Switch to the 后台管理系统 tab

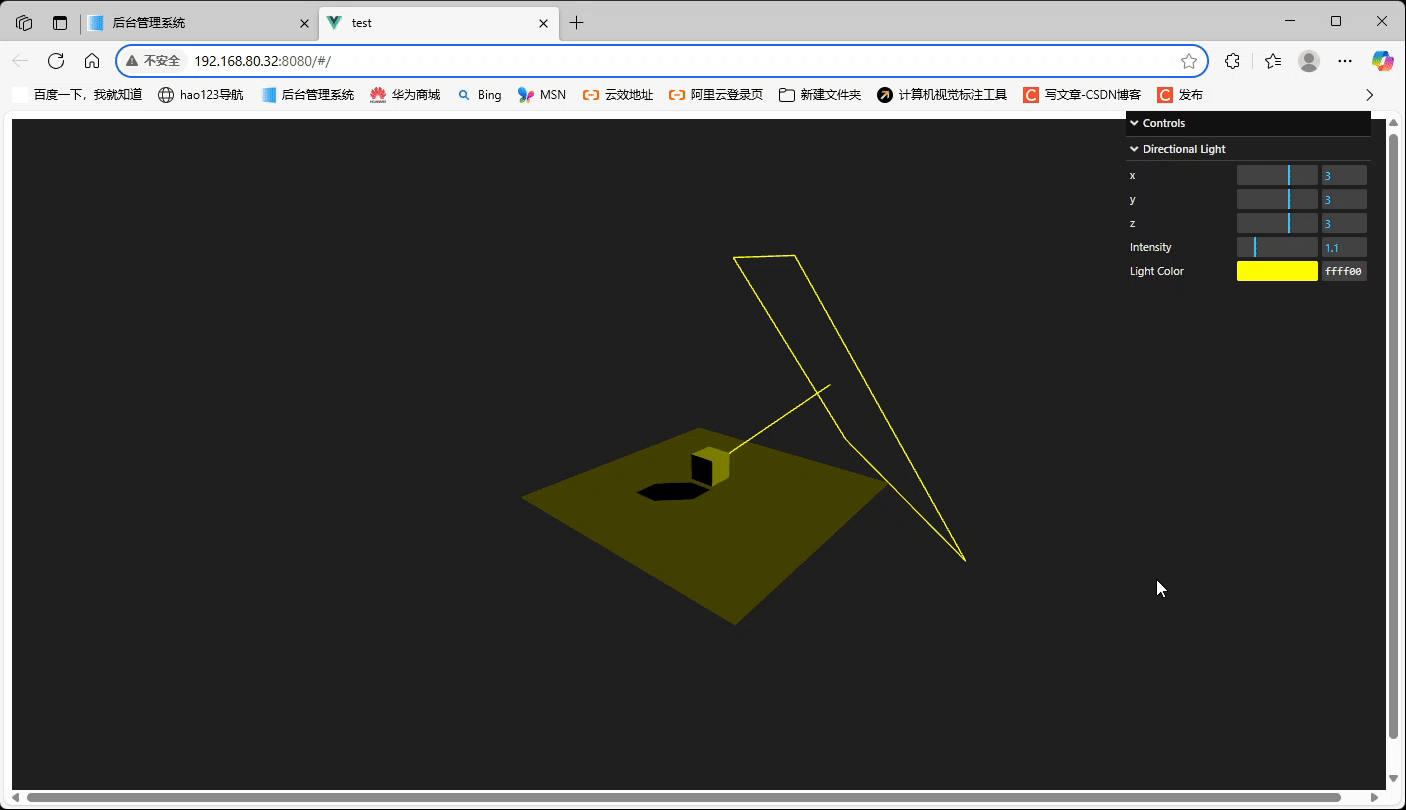[x=190, y=22]
